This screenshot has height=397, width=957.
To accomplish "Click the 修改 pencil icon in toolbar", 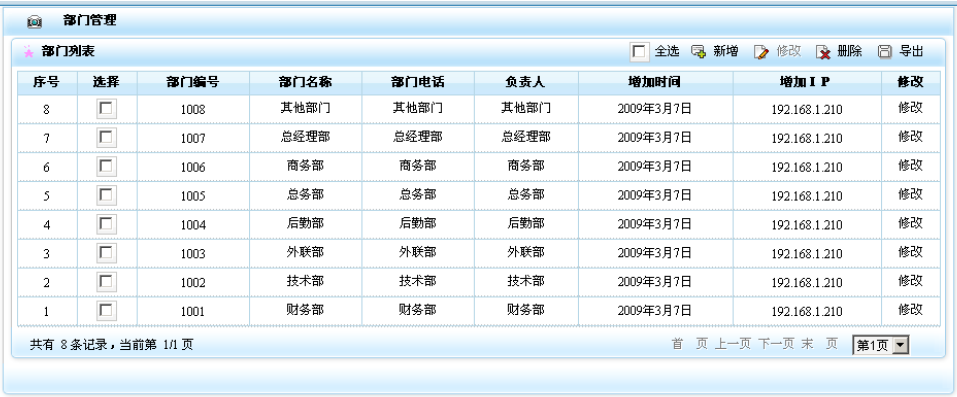I will 761,52.
